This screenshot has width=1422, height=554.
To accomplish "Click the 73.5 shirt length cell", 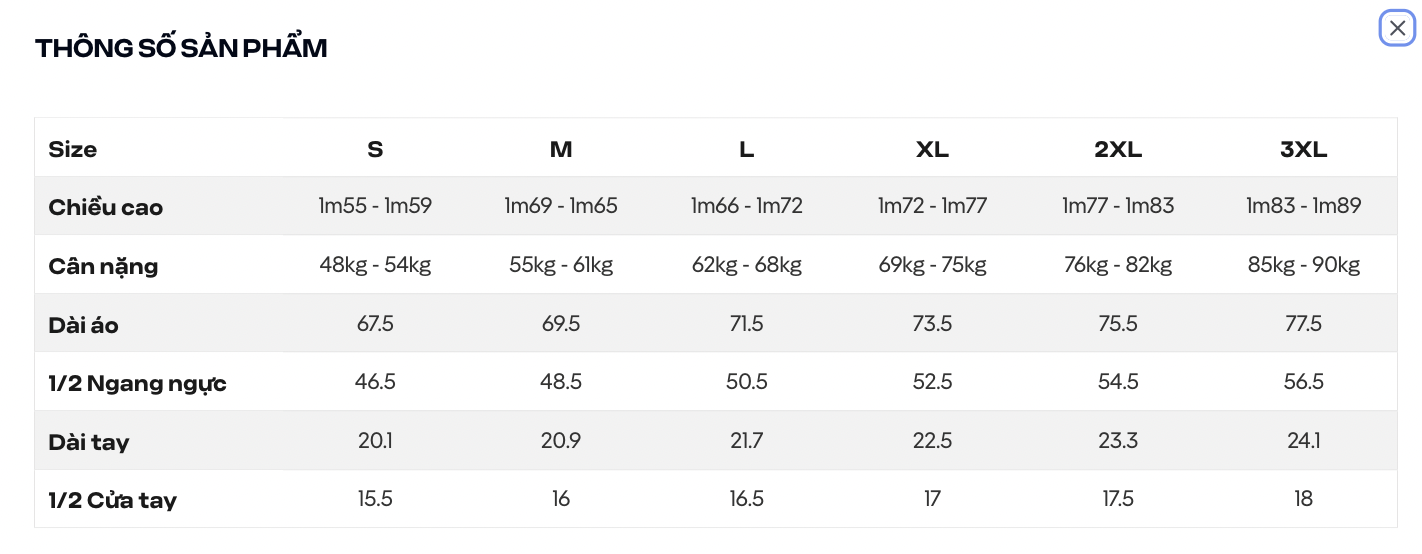I will click(x=932, y=323).
